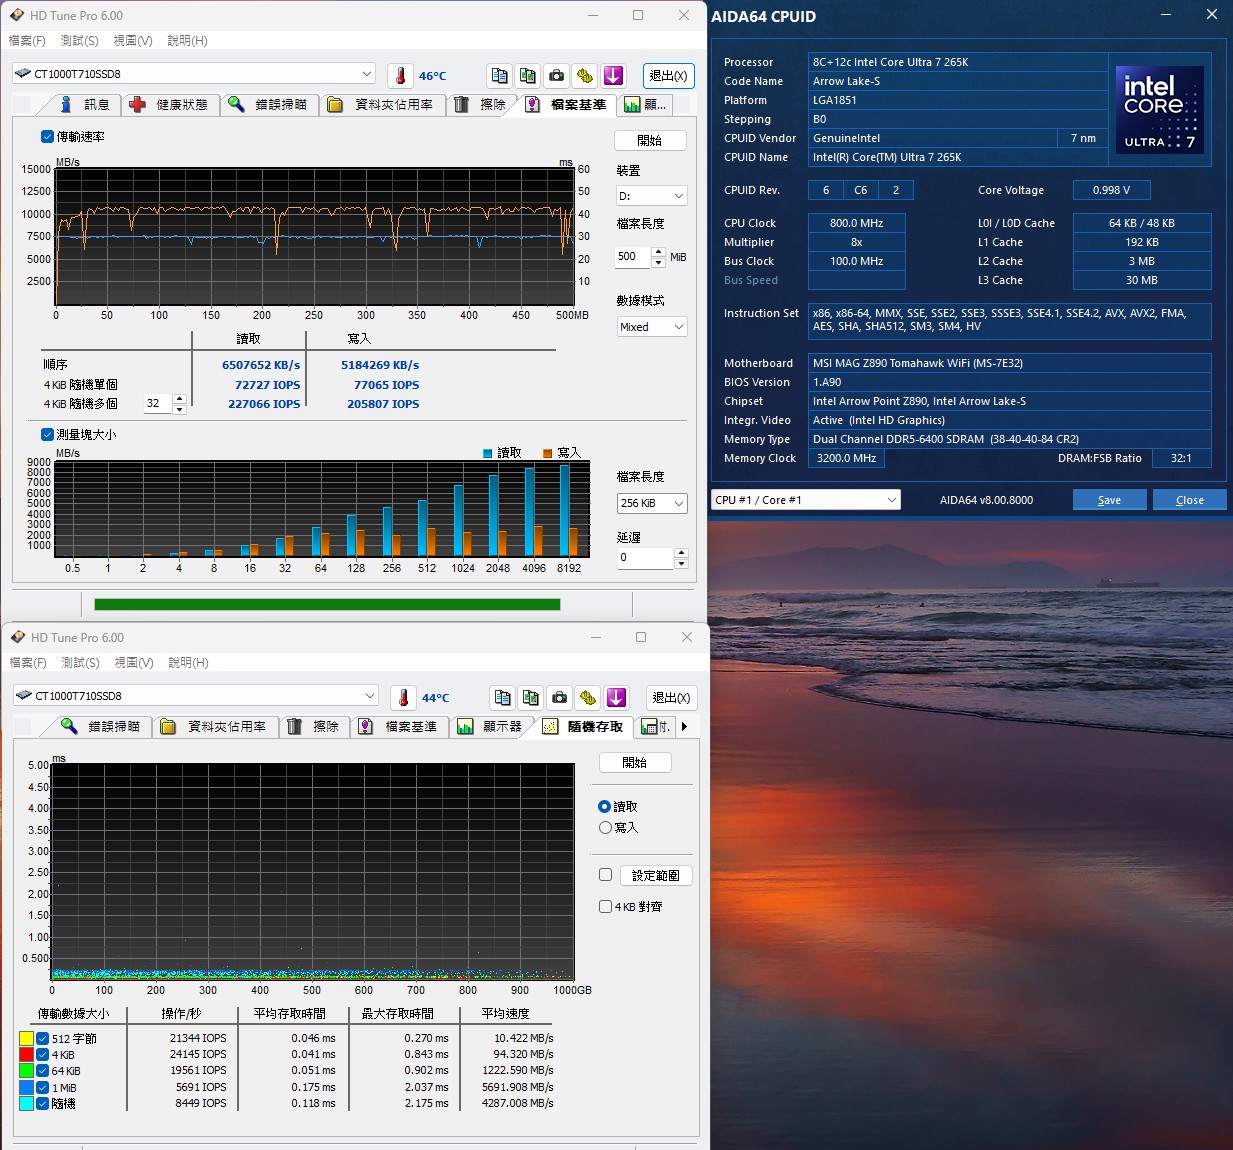Image resolution: width=1233 pixels, height=1150 pixels.
Task: Click the purple down-arrow save icon beside 44°C
Action: [x=617, y=698]
